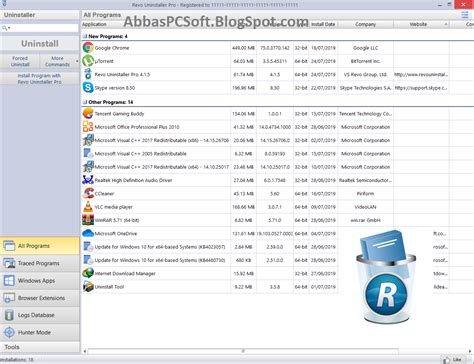The width and height of the screenshot is (474, 364).
Task: Sort by the Install Date column header
Action: tap(323, 24)
